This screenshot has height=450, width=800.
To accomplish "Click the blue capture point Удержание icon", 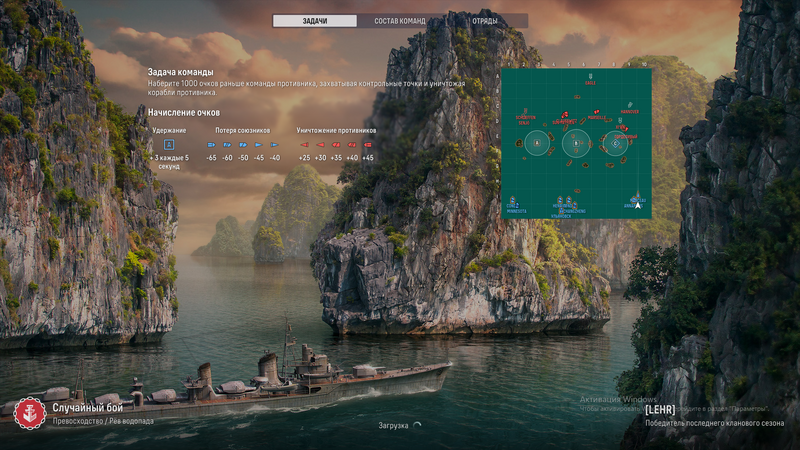I will pos(169,144).
